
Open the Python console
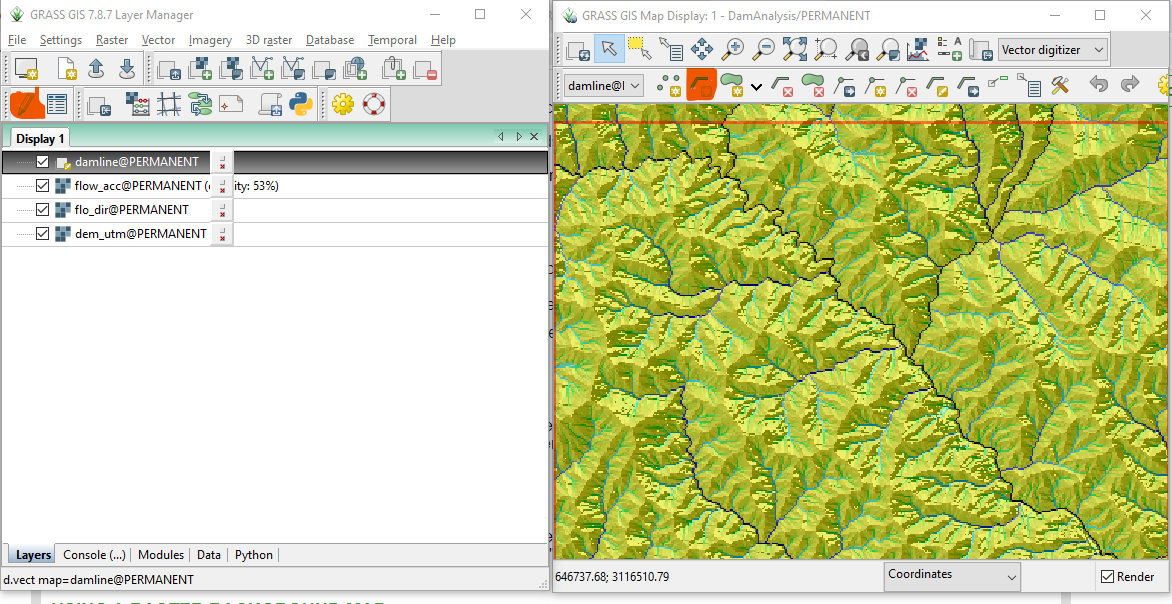click(x=302, y=103)
